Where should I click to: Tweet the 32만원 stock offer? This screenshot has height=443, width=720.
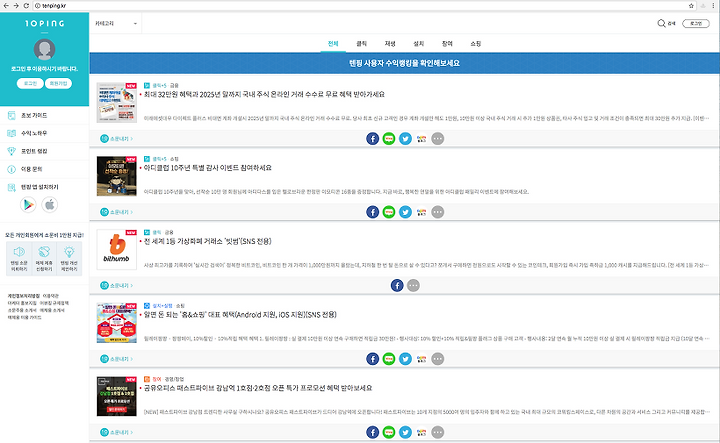[x=405, y=139]
